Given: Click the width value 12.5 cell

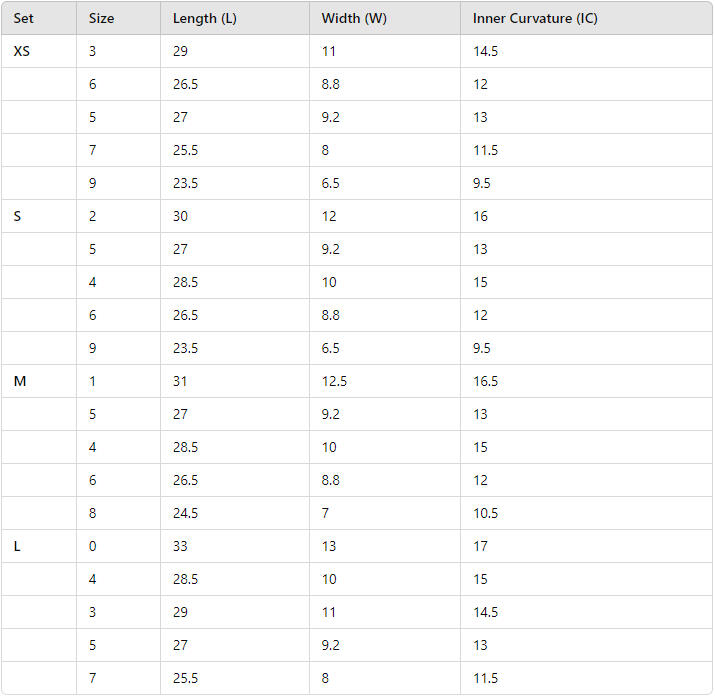Looking at the screenshot, I should [335, 381].
